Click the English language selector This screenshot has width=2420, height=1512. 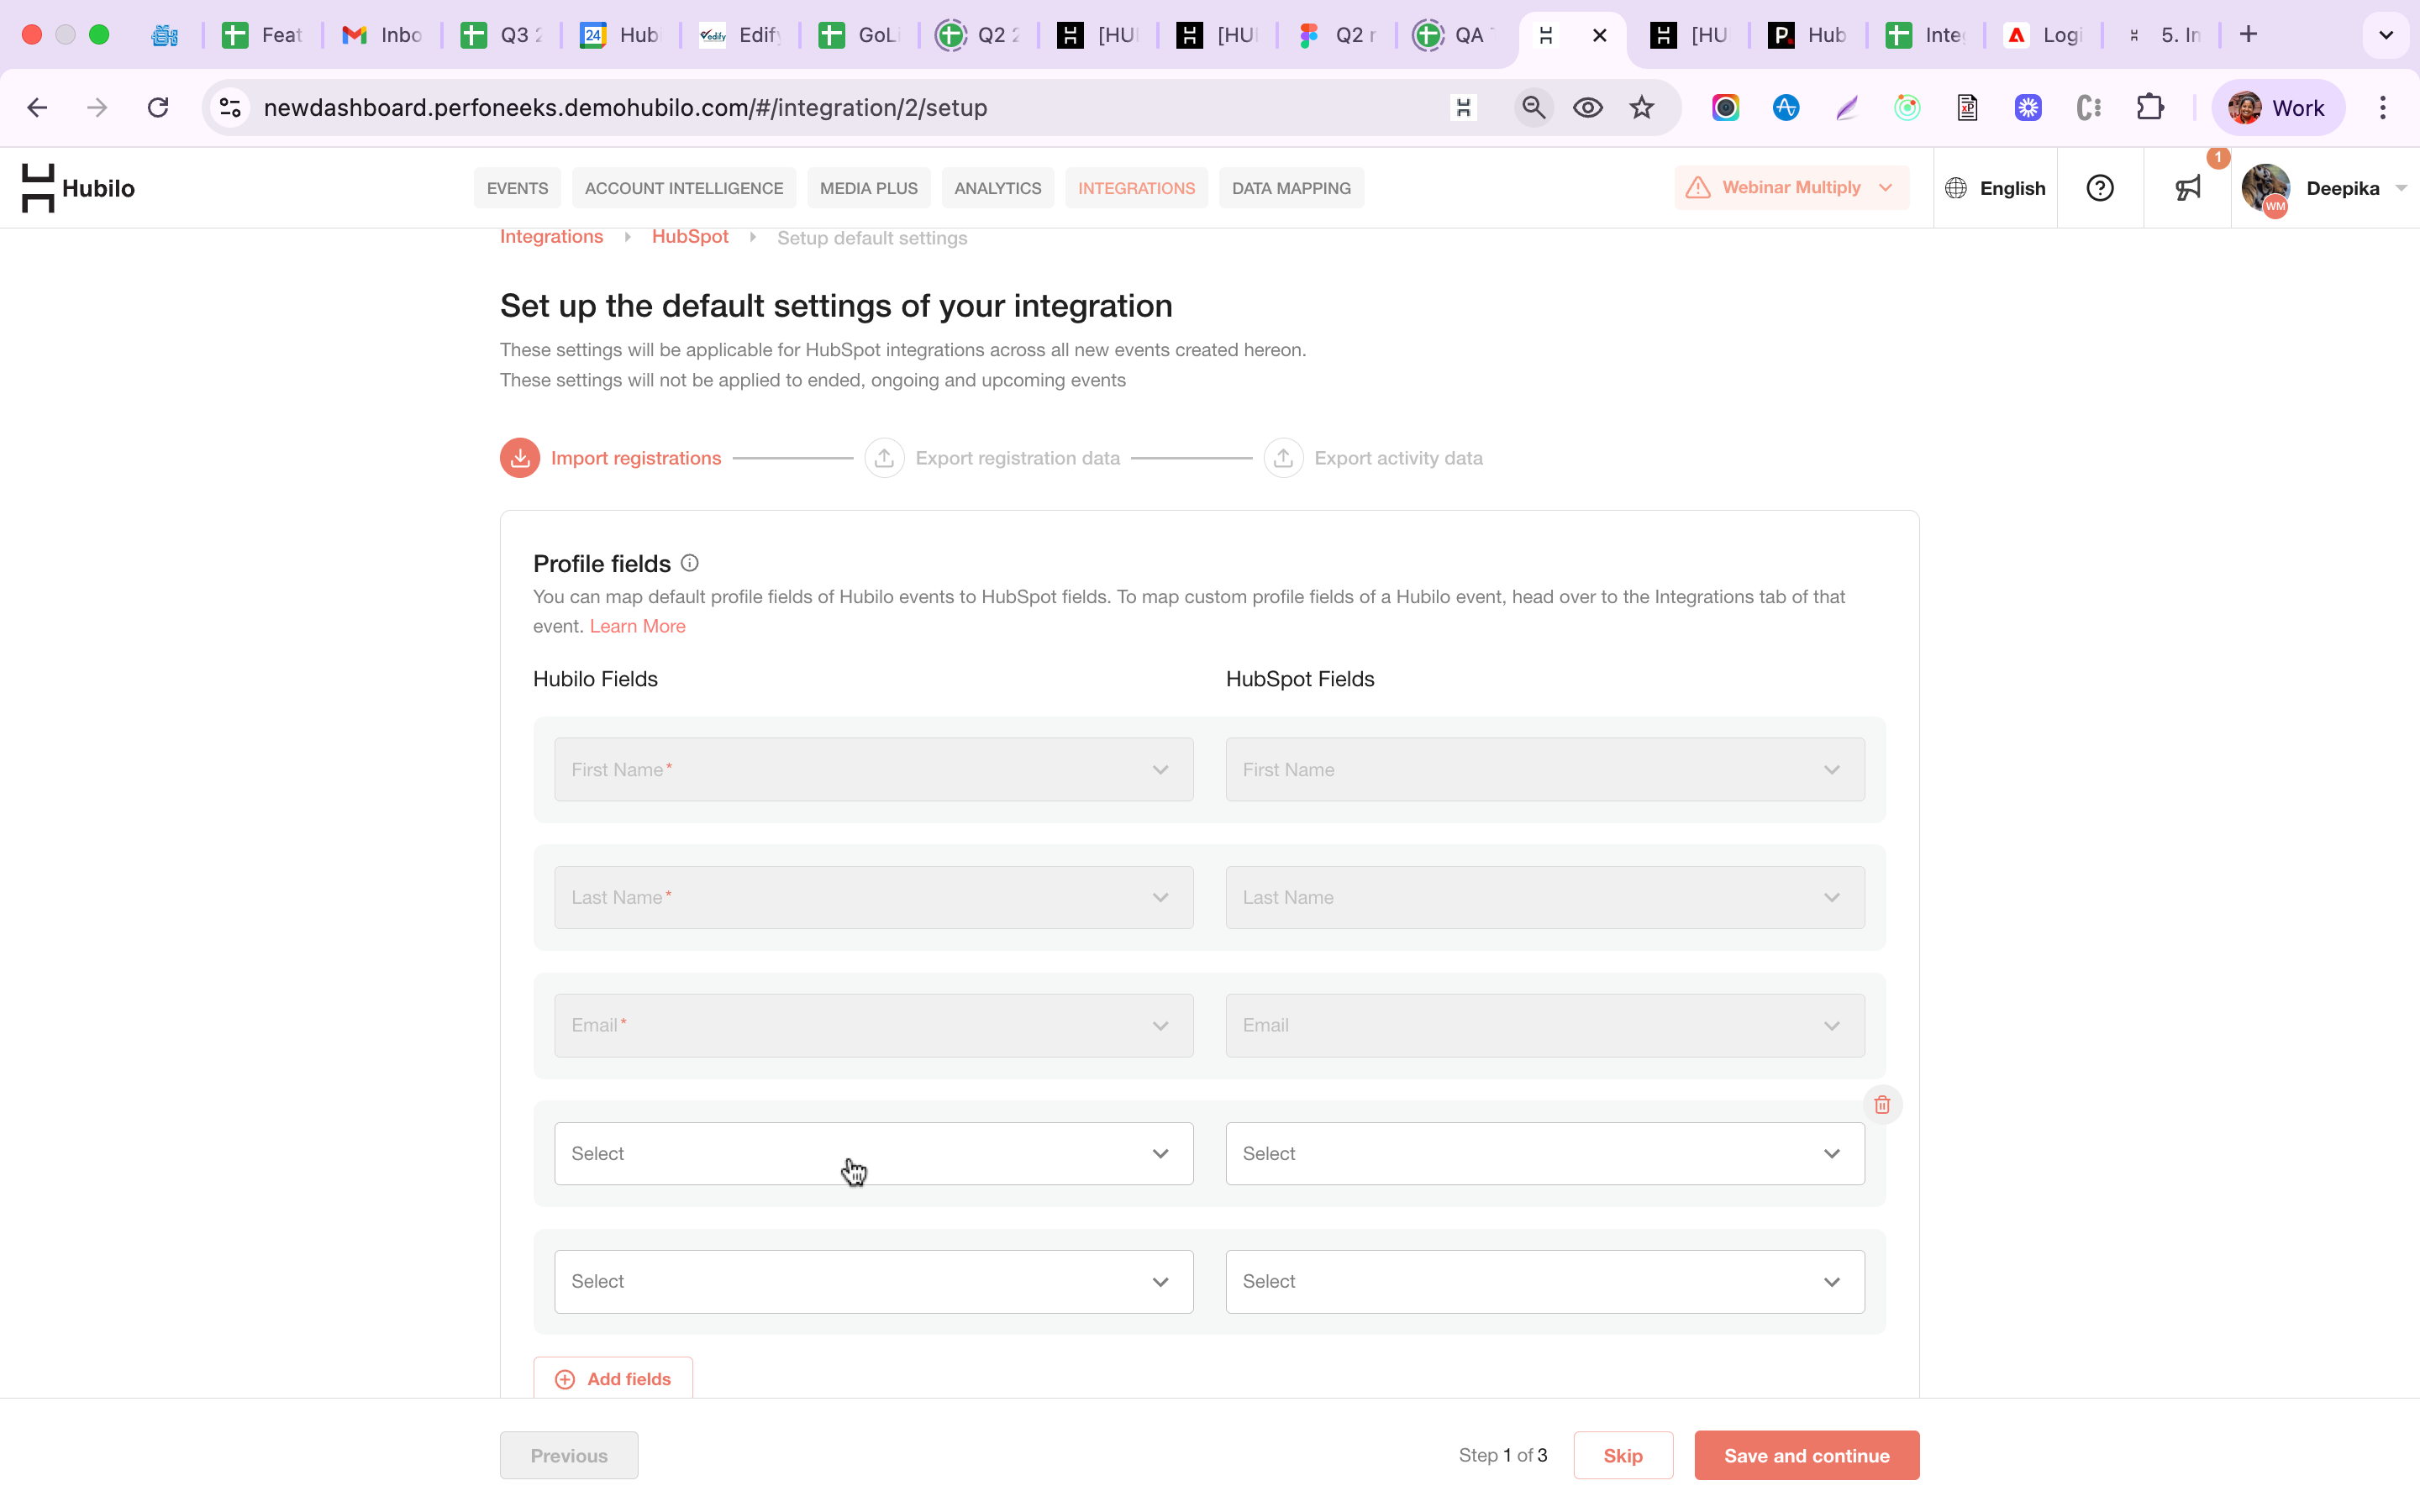click(x=1995, y=188)
